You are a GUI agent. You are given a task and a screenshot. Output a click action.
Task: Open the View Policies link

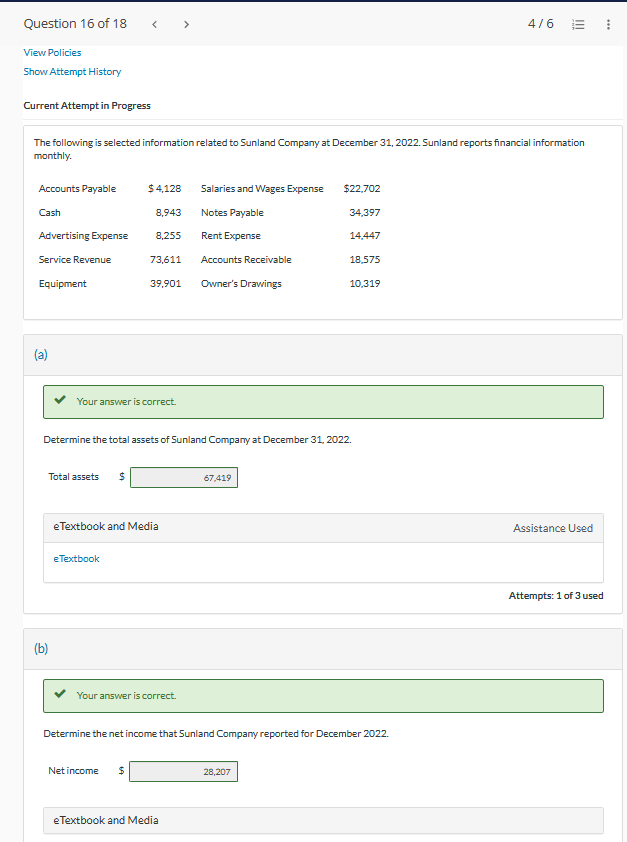tap(52, 52)
